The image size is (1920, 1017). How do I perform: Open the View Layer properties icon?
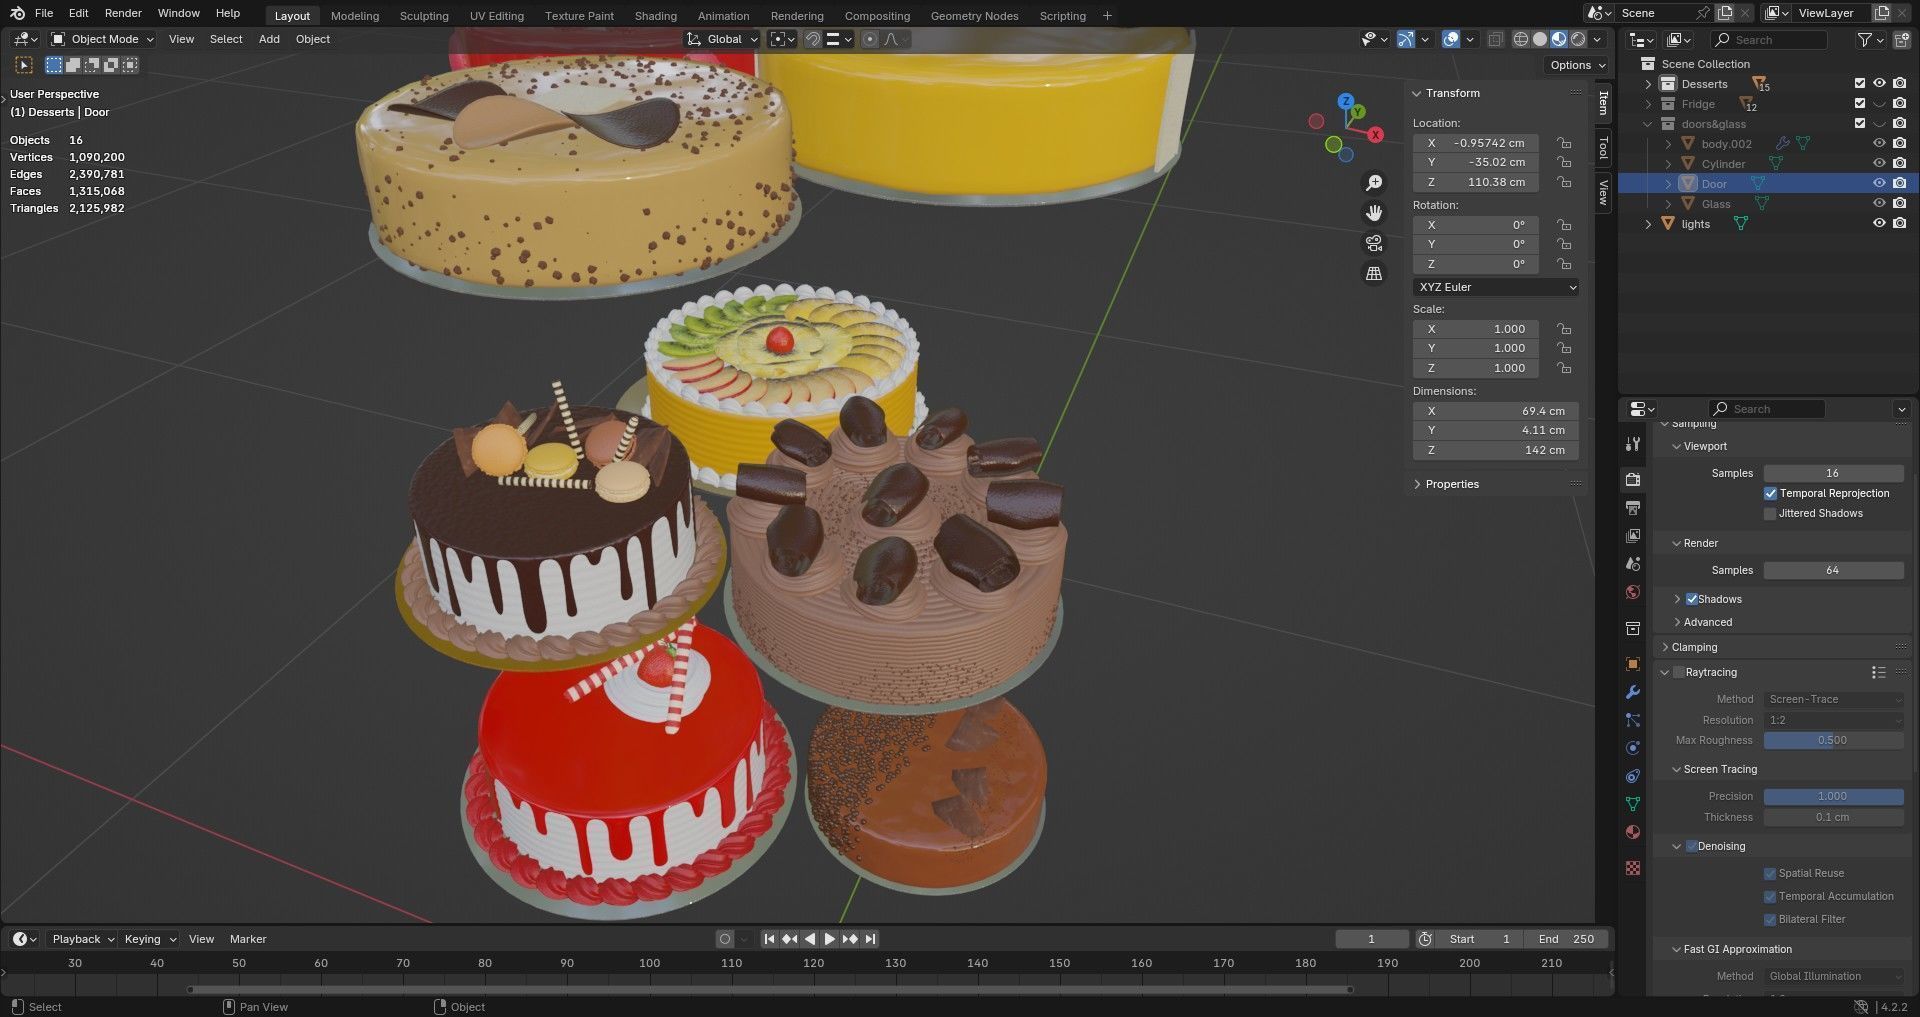tap(1633, 536)
